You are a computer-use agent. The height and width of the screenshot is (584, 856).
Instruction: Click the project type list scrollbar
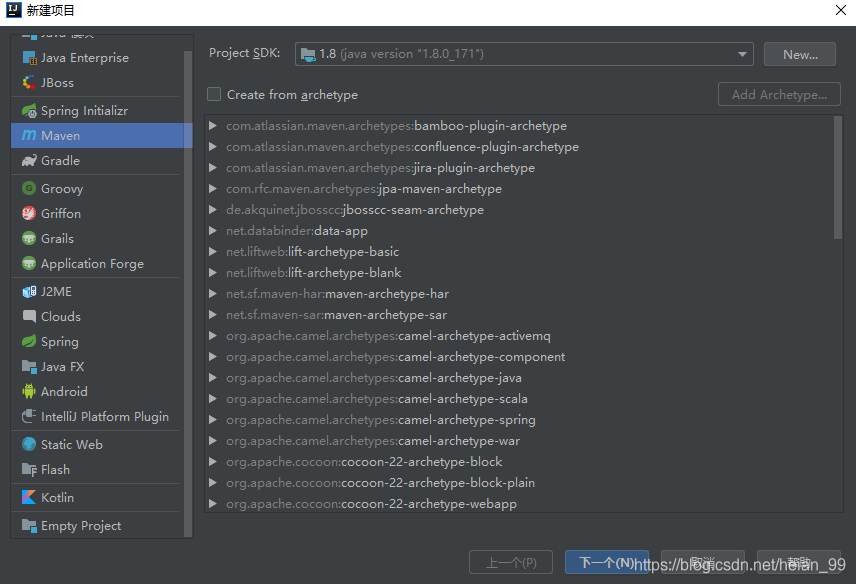click(x=188, y=294)
